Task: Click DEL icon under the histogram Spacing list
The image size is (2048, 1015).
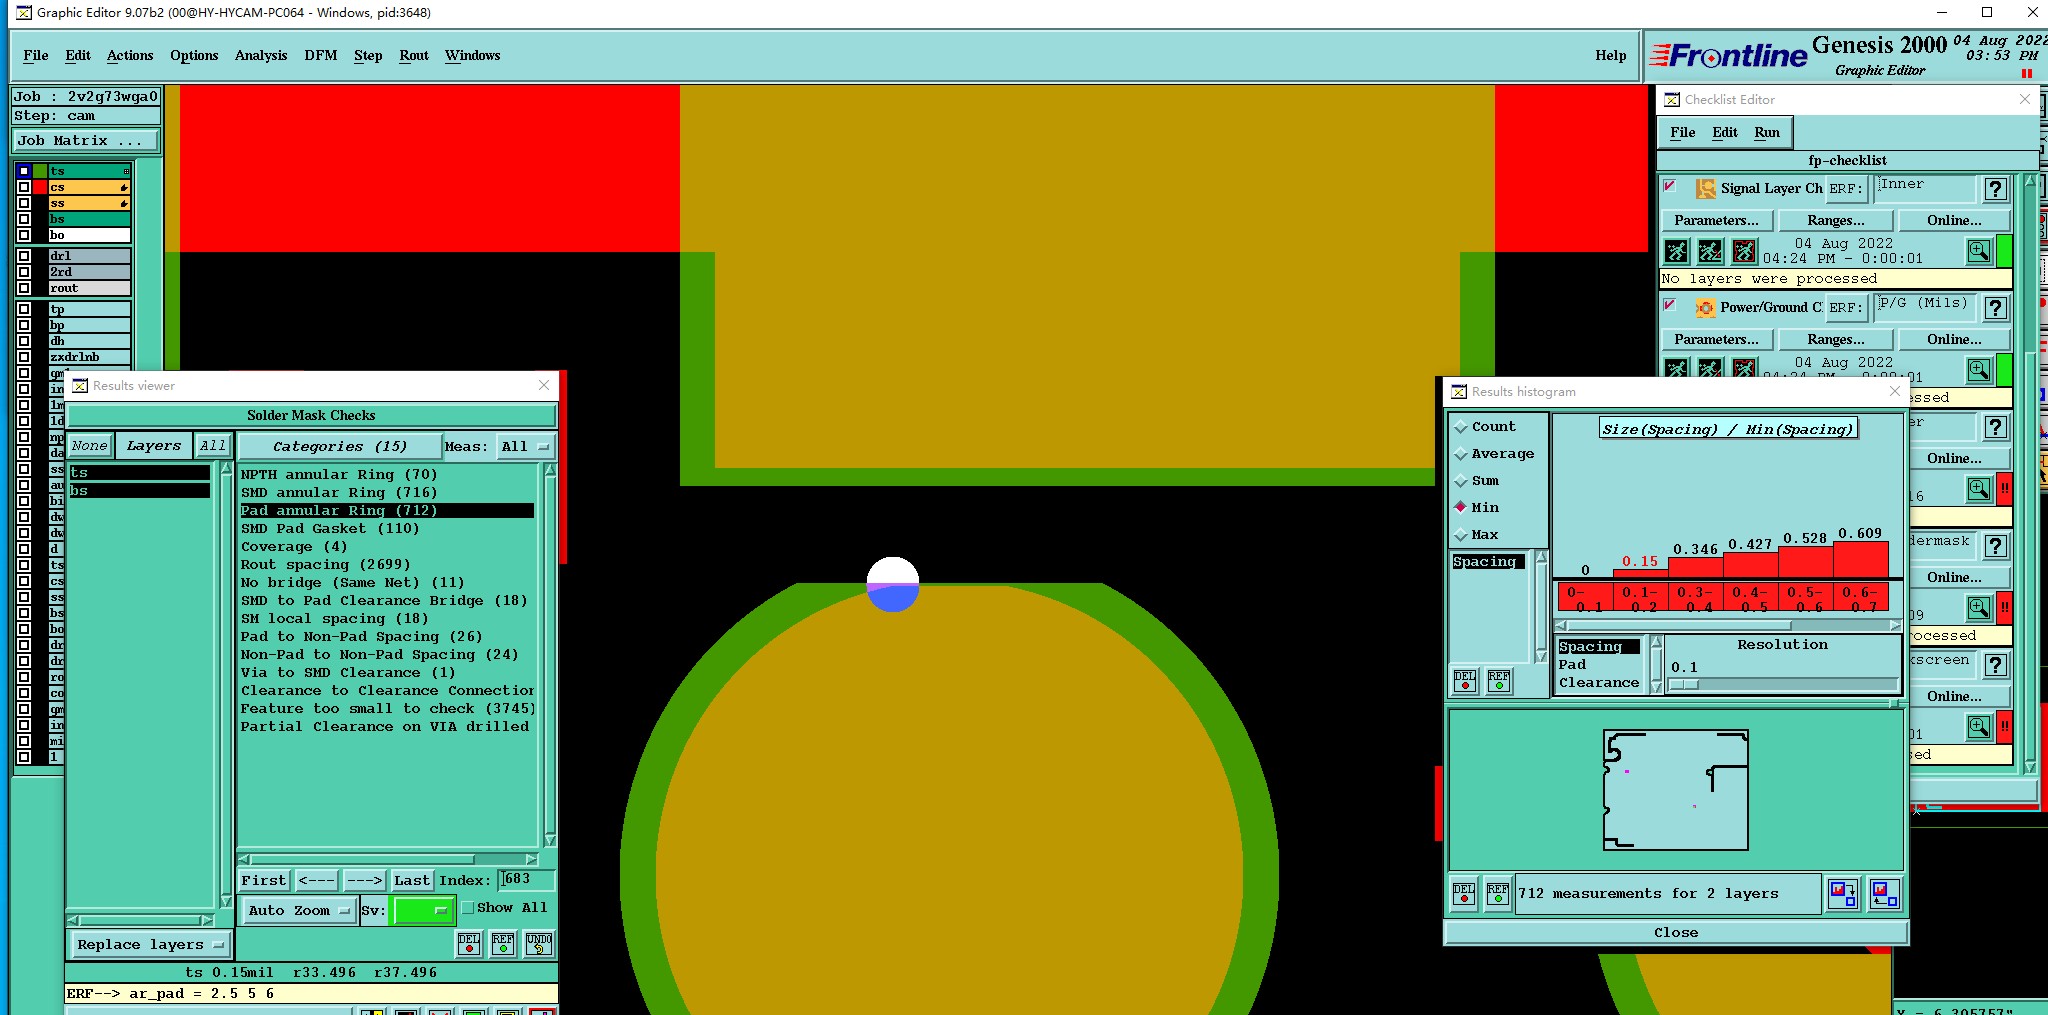Action: coord(1465,681)
